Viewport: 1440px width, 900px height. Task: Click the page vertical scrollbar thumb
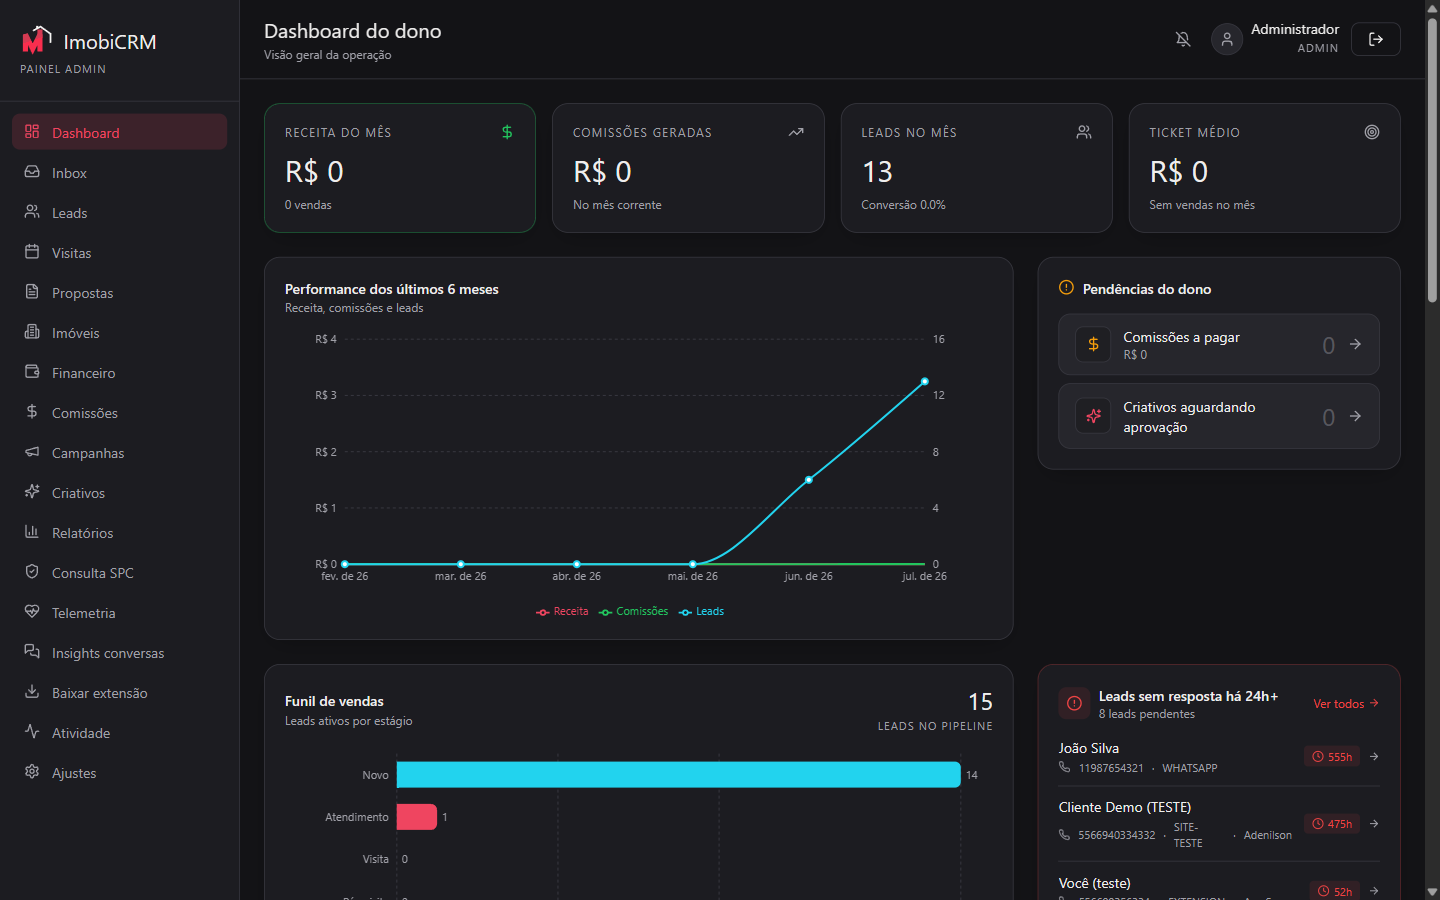[1432, 160]
